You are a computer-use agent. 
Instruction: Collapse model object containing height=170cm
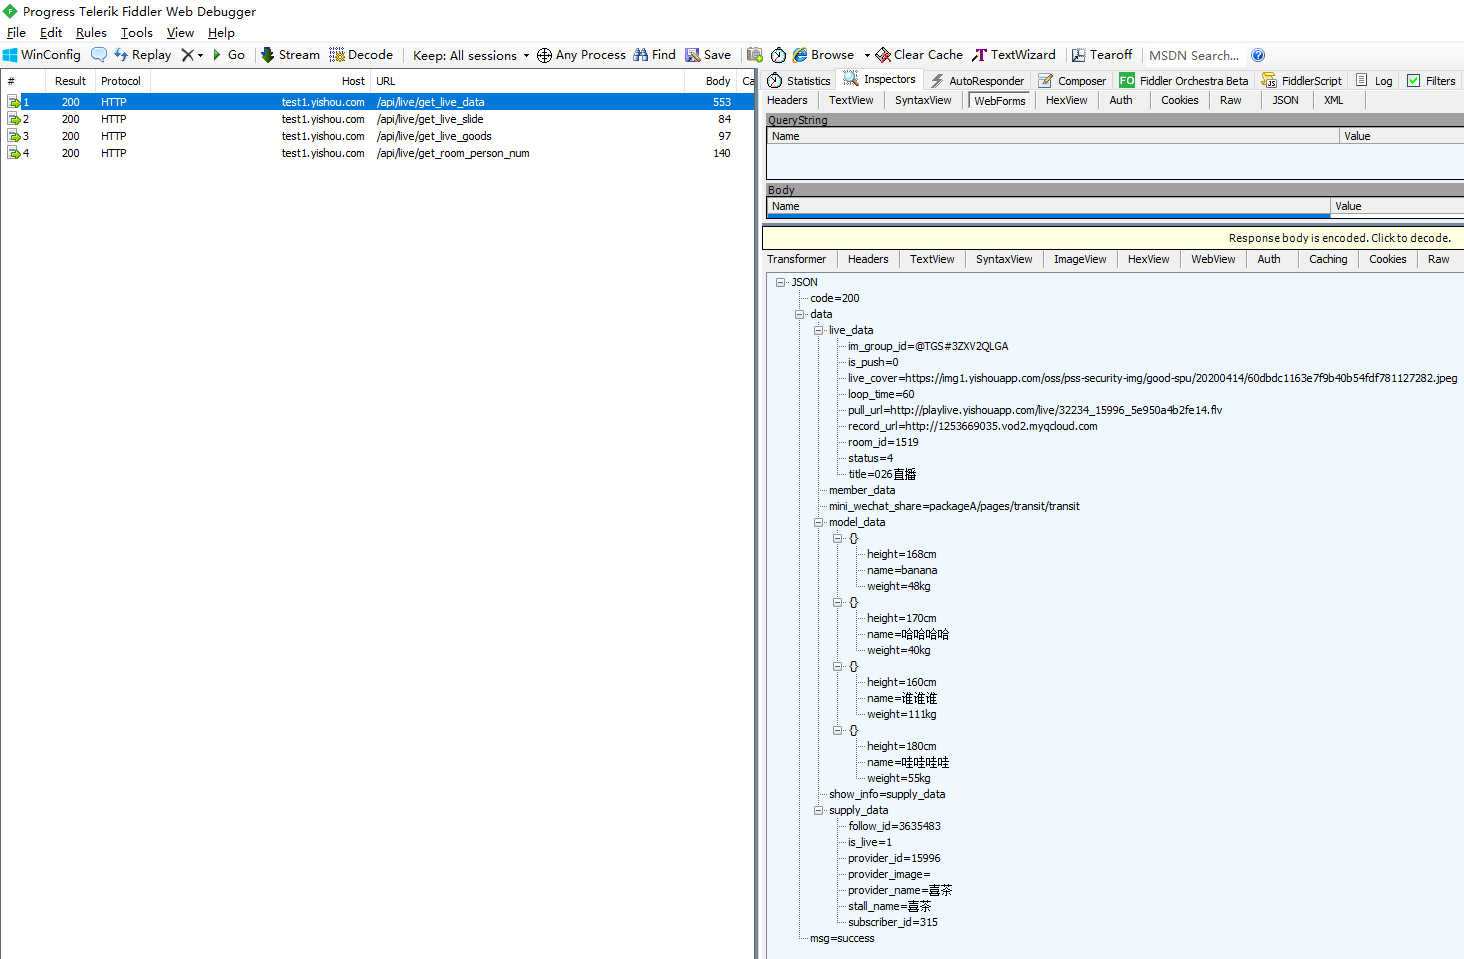[838, 602]
